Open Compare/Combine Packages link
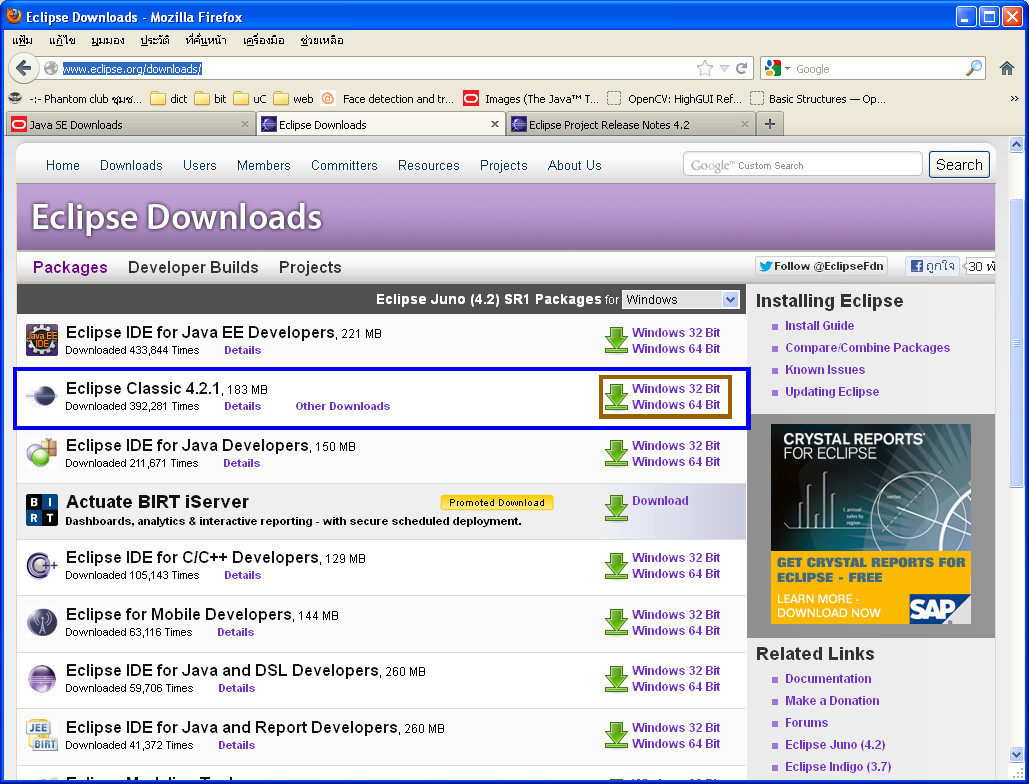Screen dimensions: 1029x784 [868, 348]
